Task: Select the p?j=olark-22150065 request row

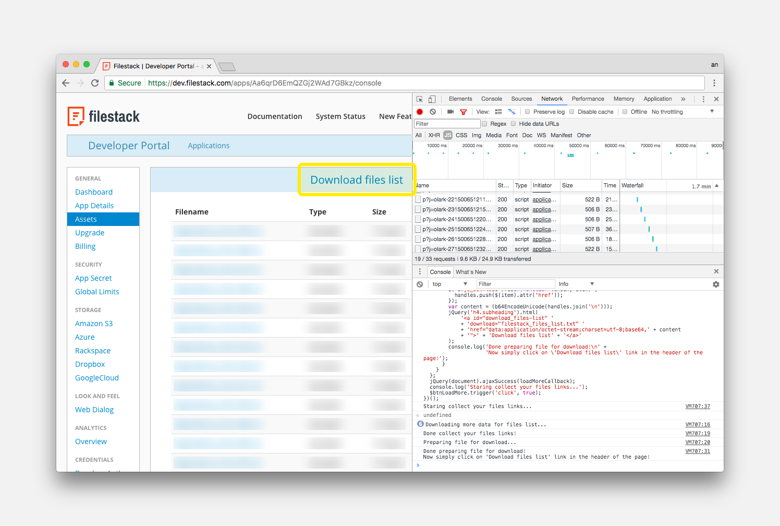Action: [517, 200]
